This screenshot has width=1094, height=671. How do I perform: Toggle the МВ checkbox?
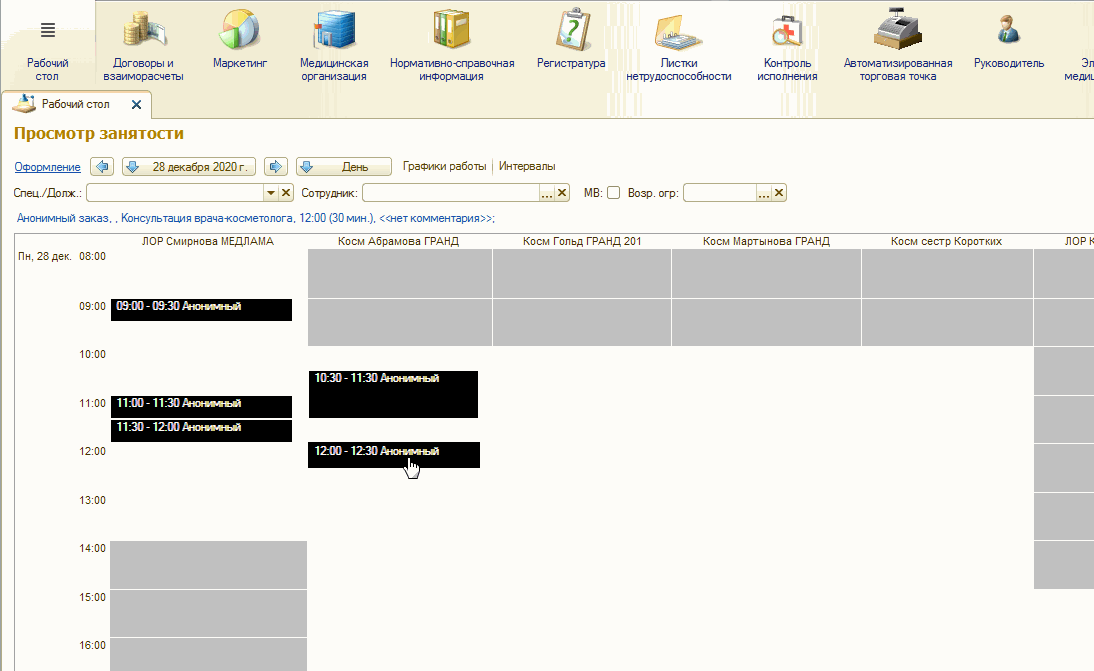[614, 193]
